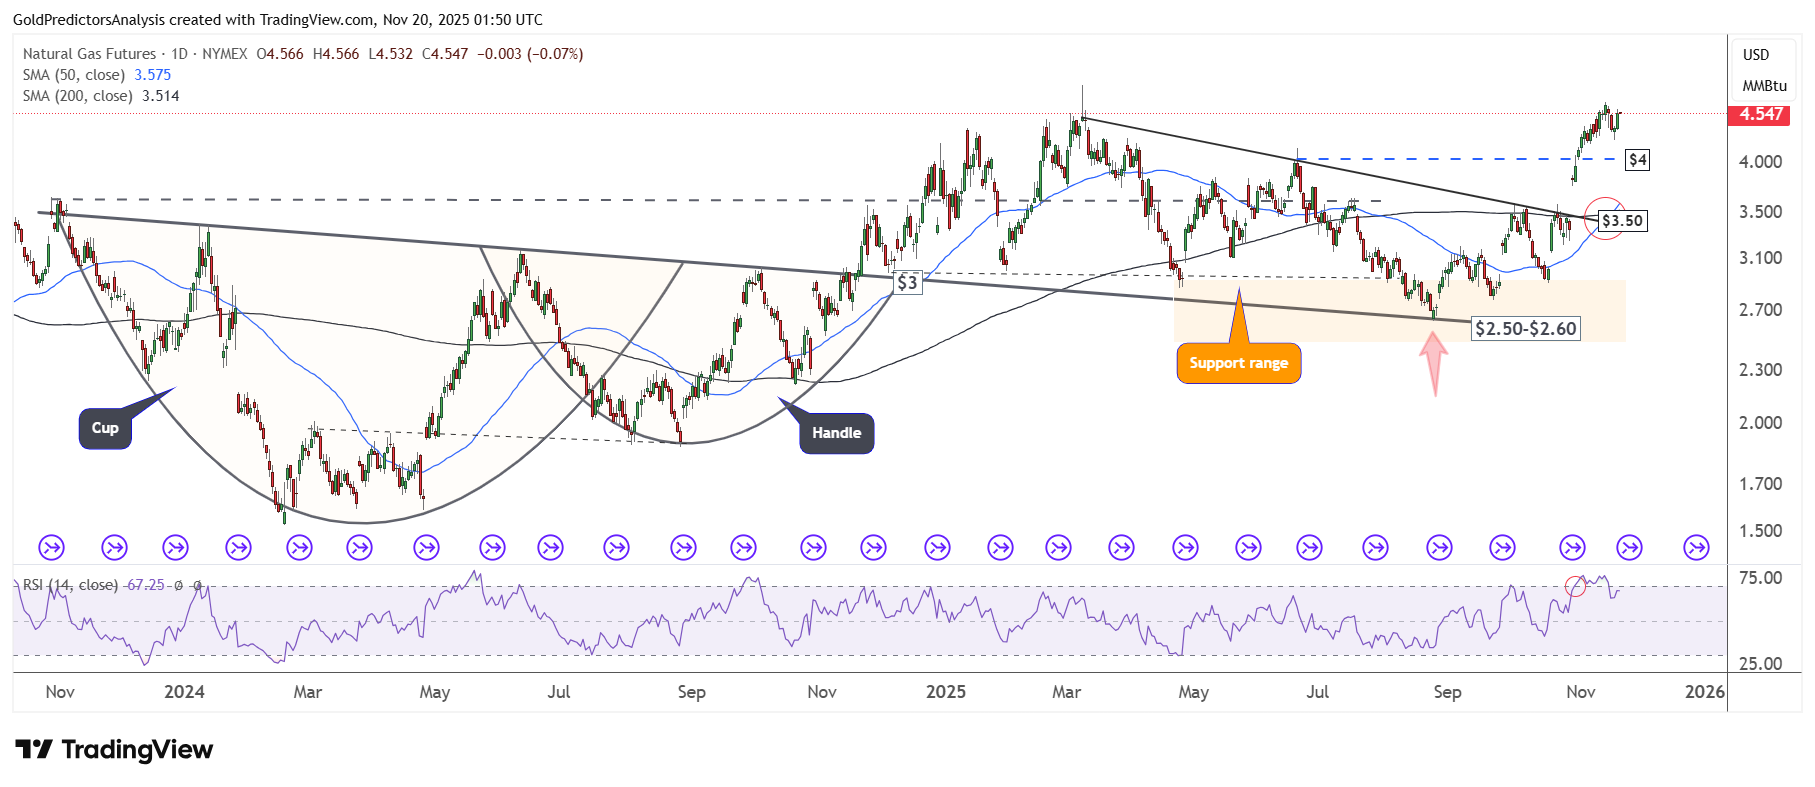
Task: Click the rightmost purple contract rollover marker
Action: tap(1696, 547)
